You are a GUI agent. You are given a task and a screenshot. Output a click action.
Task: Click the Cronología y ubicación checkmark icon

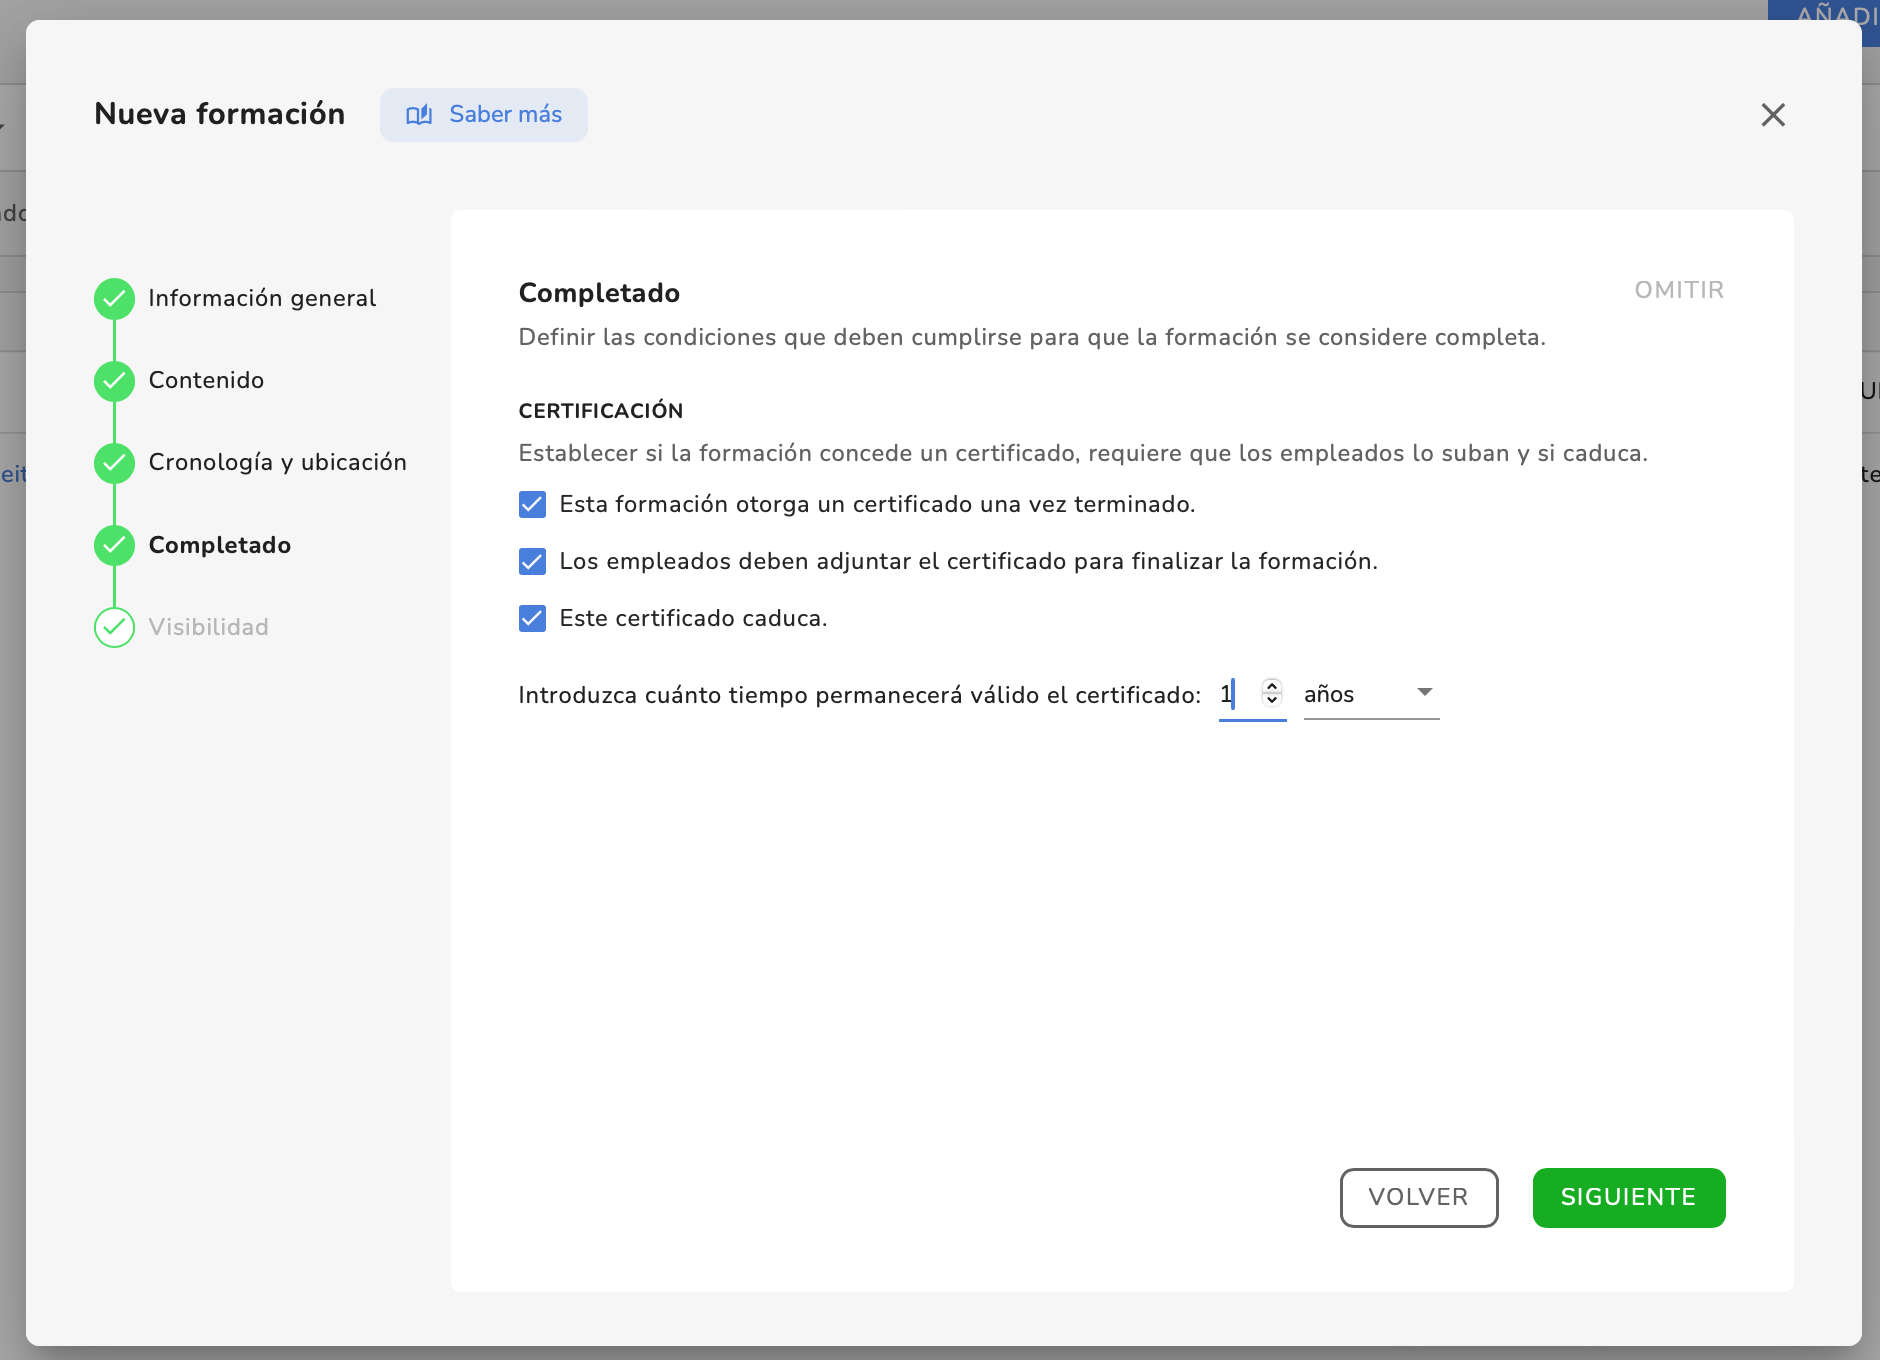coord(115,463)
